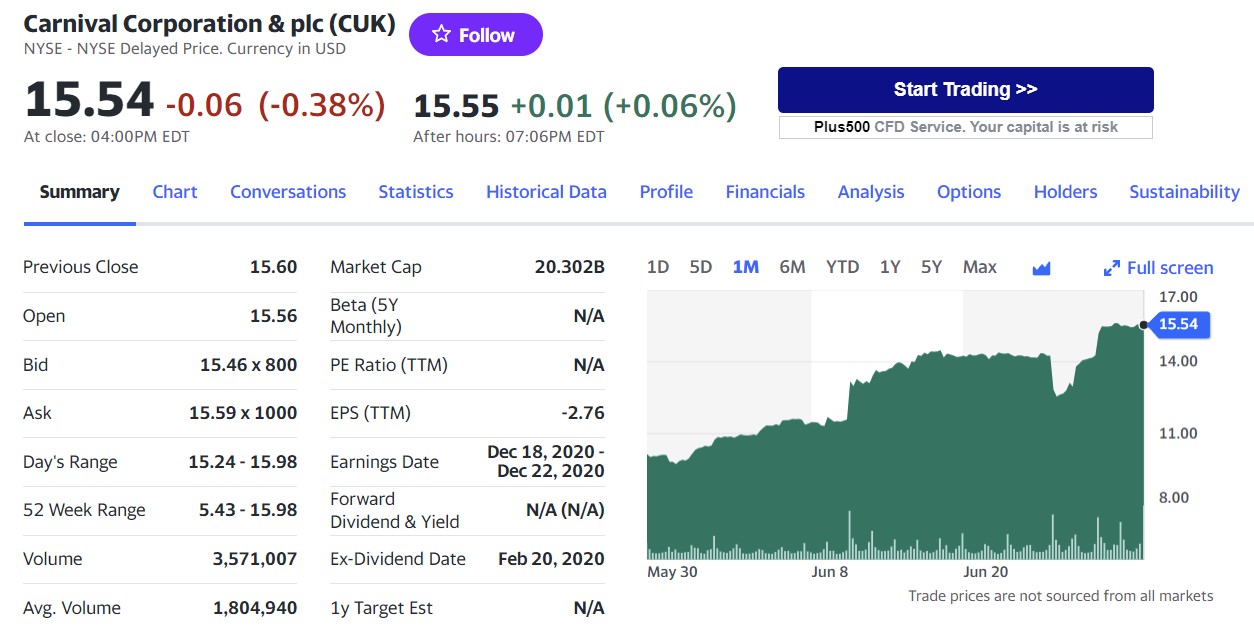Image resolution: width=1254 pixels, height=642 pixels.
Task: Click the PE Ratio (TTM) label
Action: 389,365
